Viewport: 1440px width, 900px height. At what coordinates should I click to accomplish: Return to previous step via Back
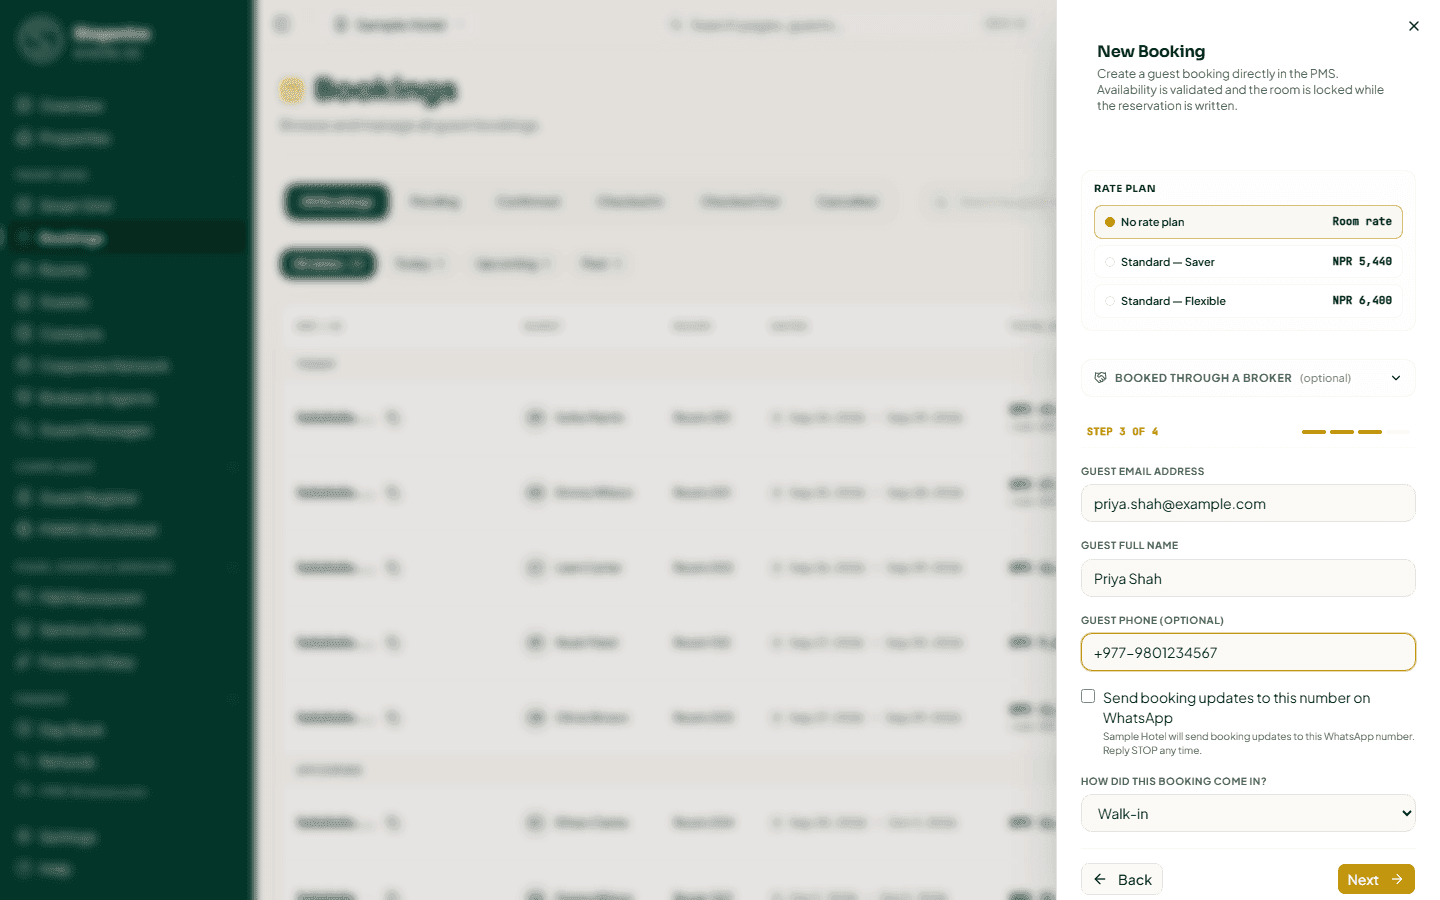[x=1122, y=879]
